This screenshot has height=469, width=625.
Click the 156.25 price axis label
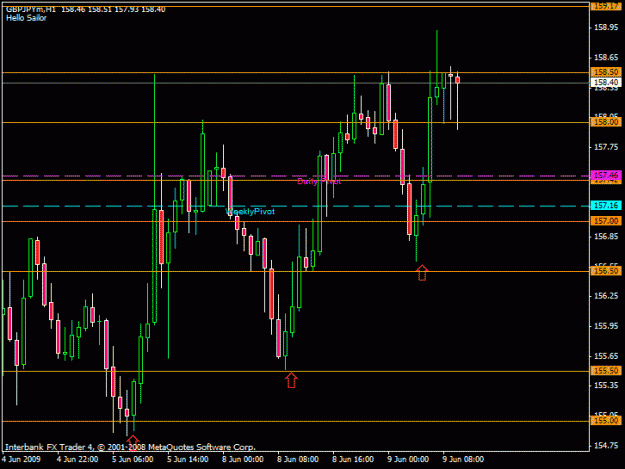tap(606, 296)
